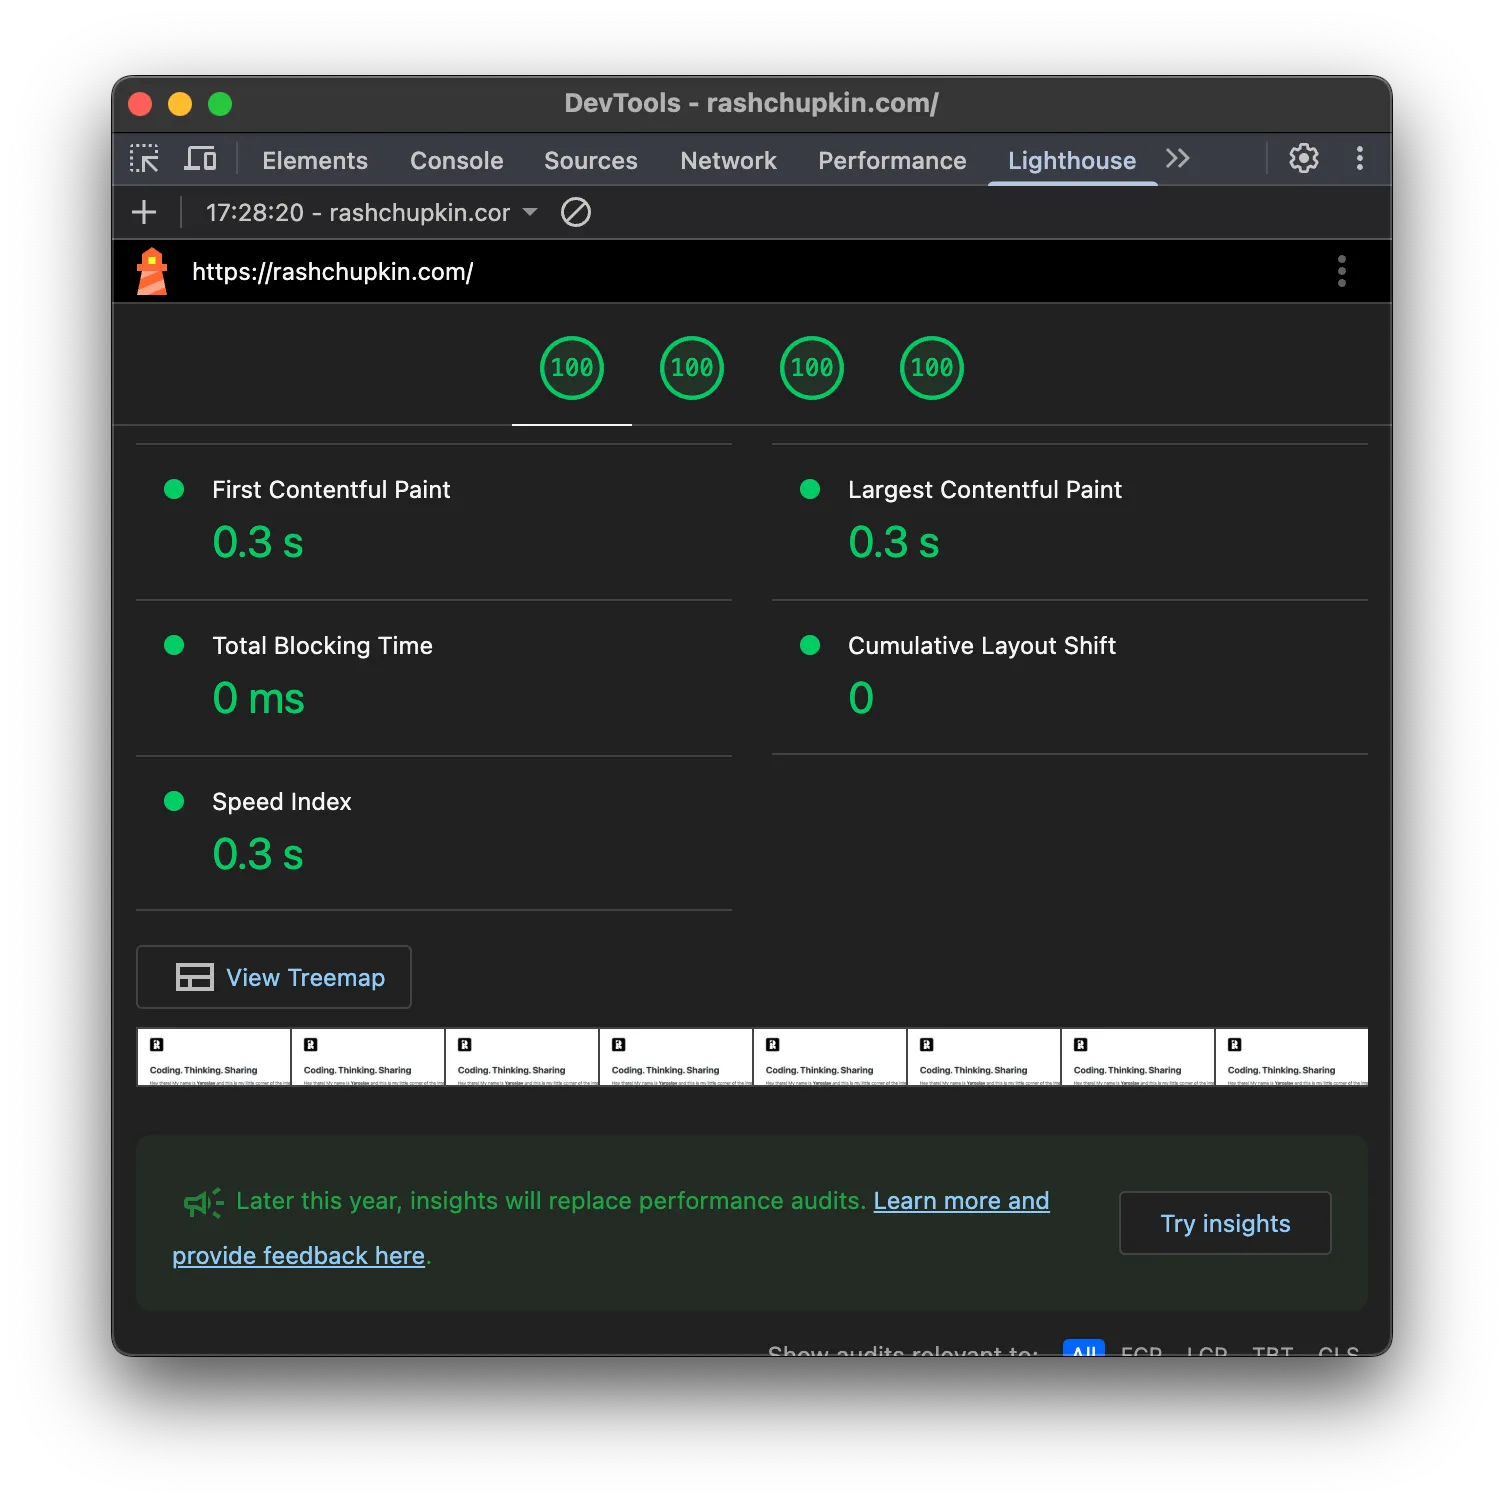Click the View Treemap button

pos(274,977)
